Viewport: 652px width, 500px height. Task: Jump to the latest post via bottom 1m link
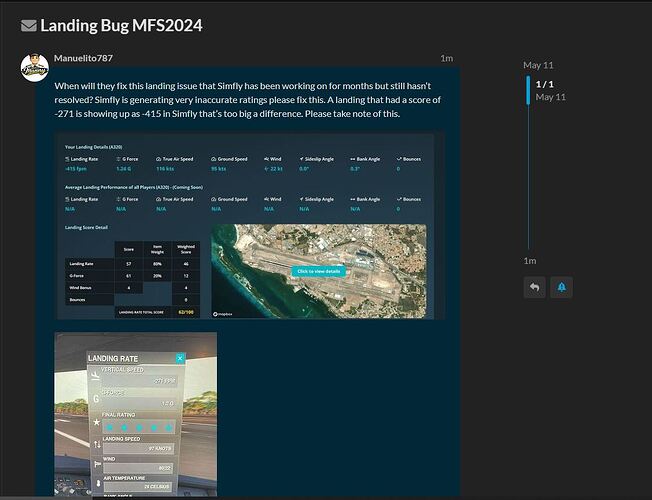pyautogui.click(x=530, y=261)
